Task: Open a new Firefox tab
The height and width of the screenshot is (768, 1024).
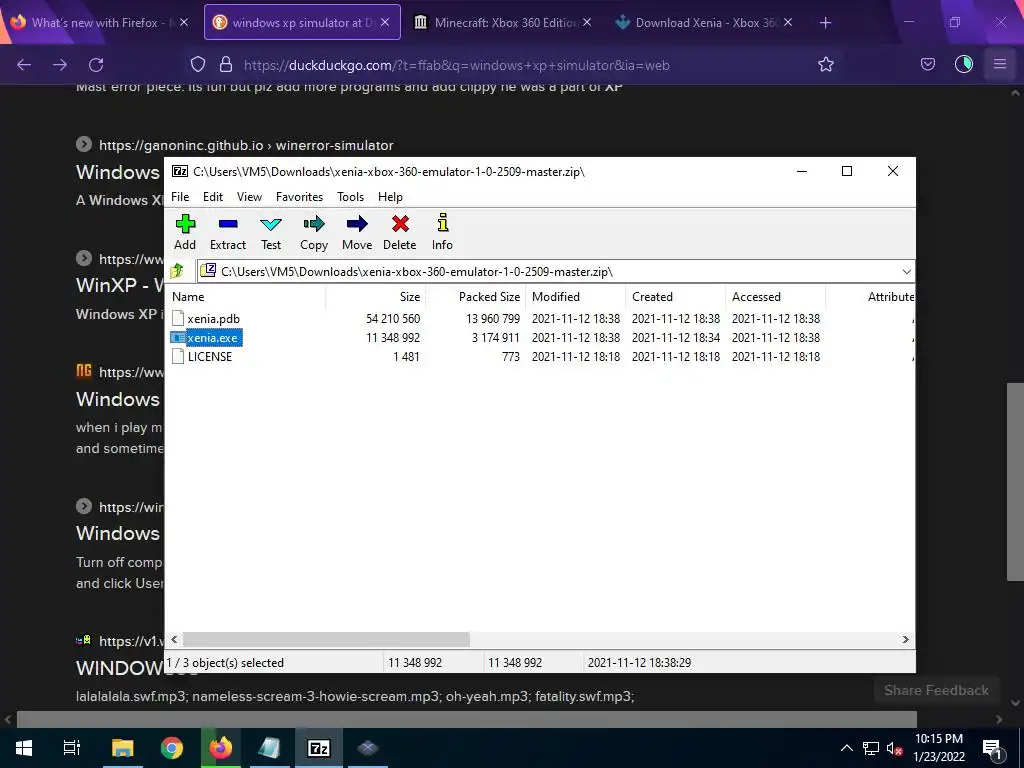Action: [x=825, y=23]
